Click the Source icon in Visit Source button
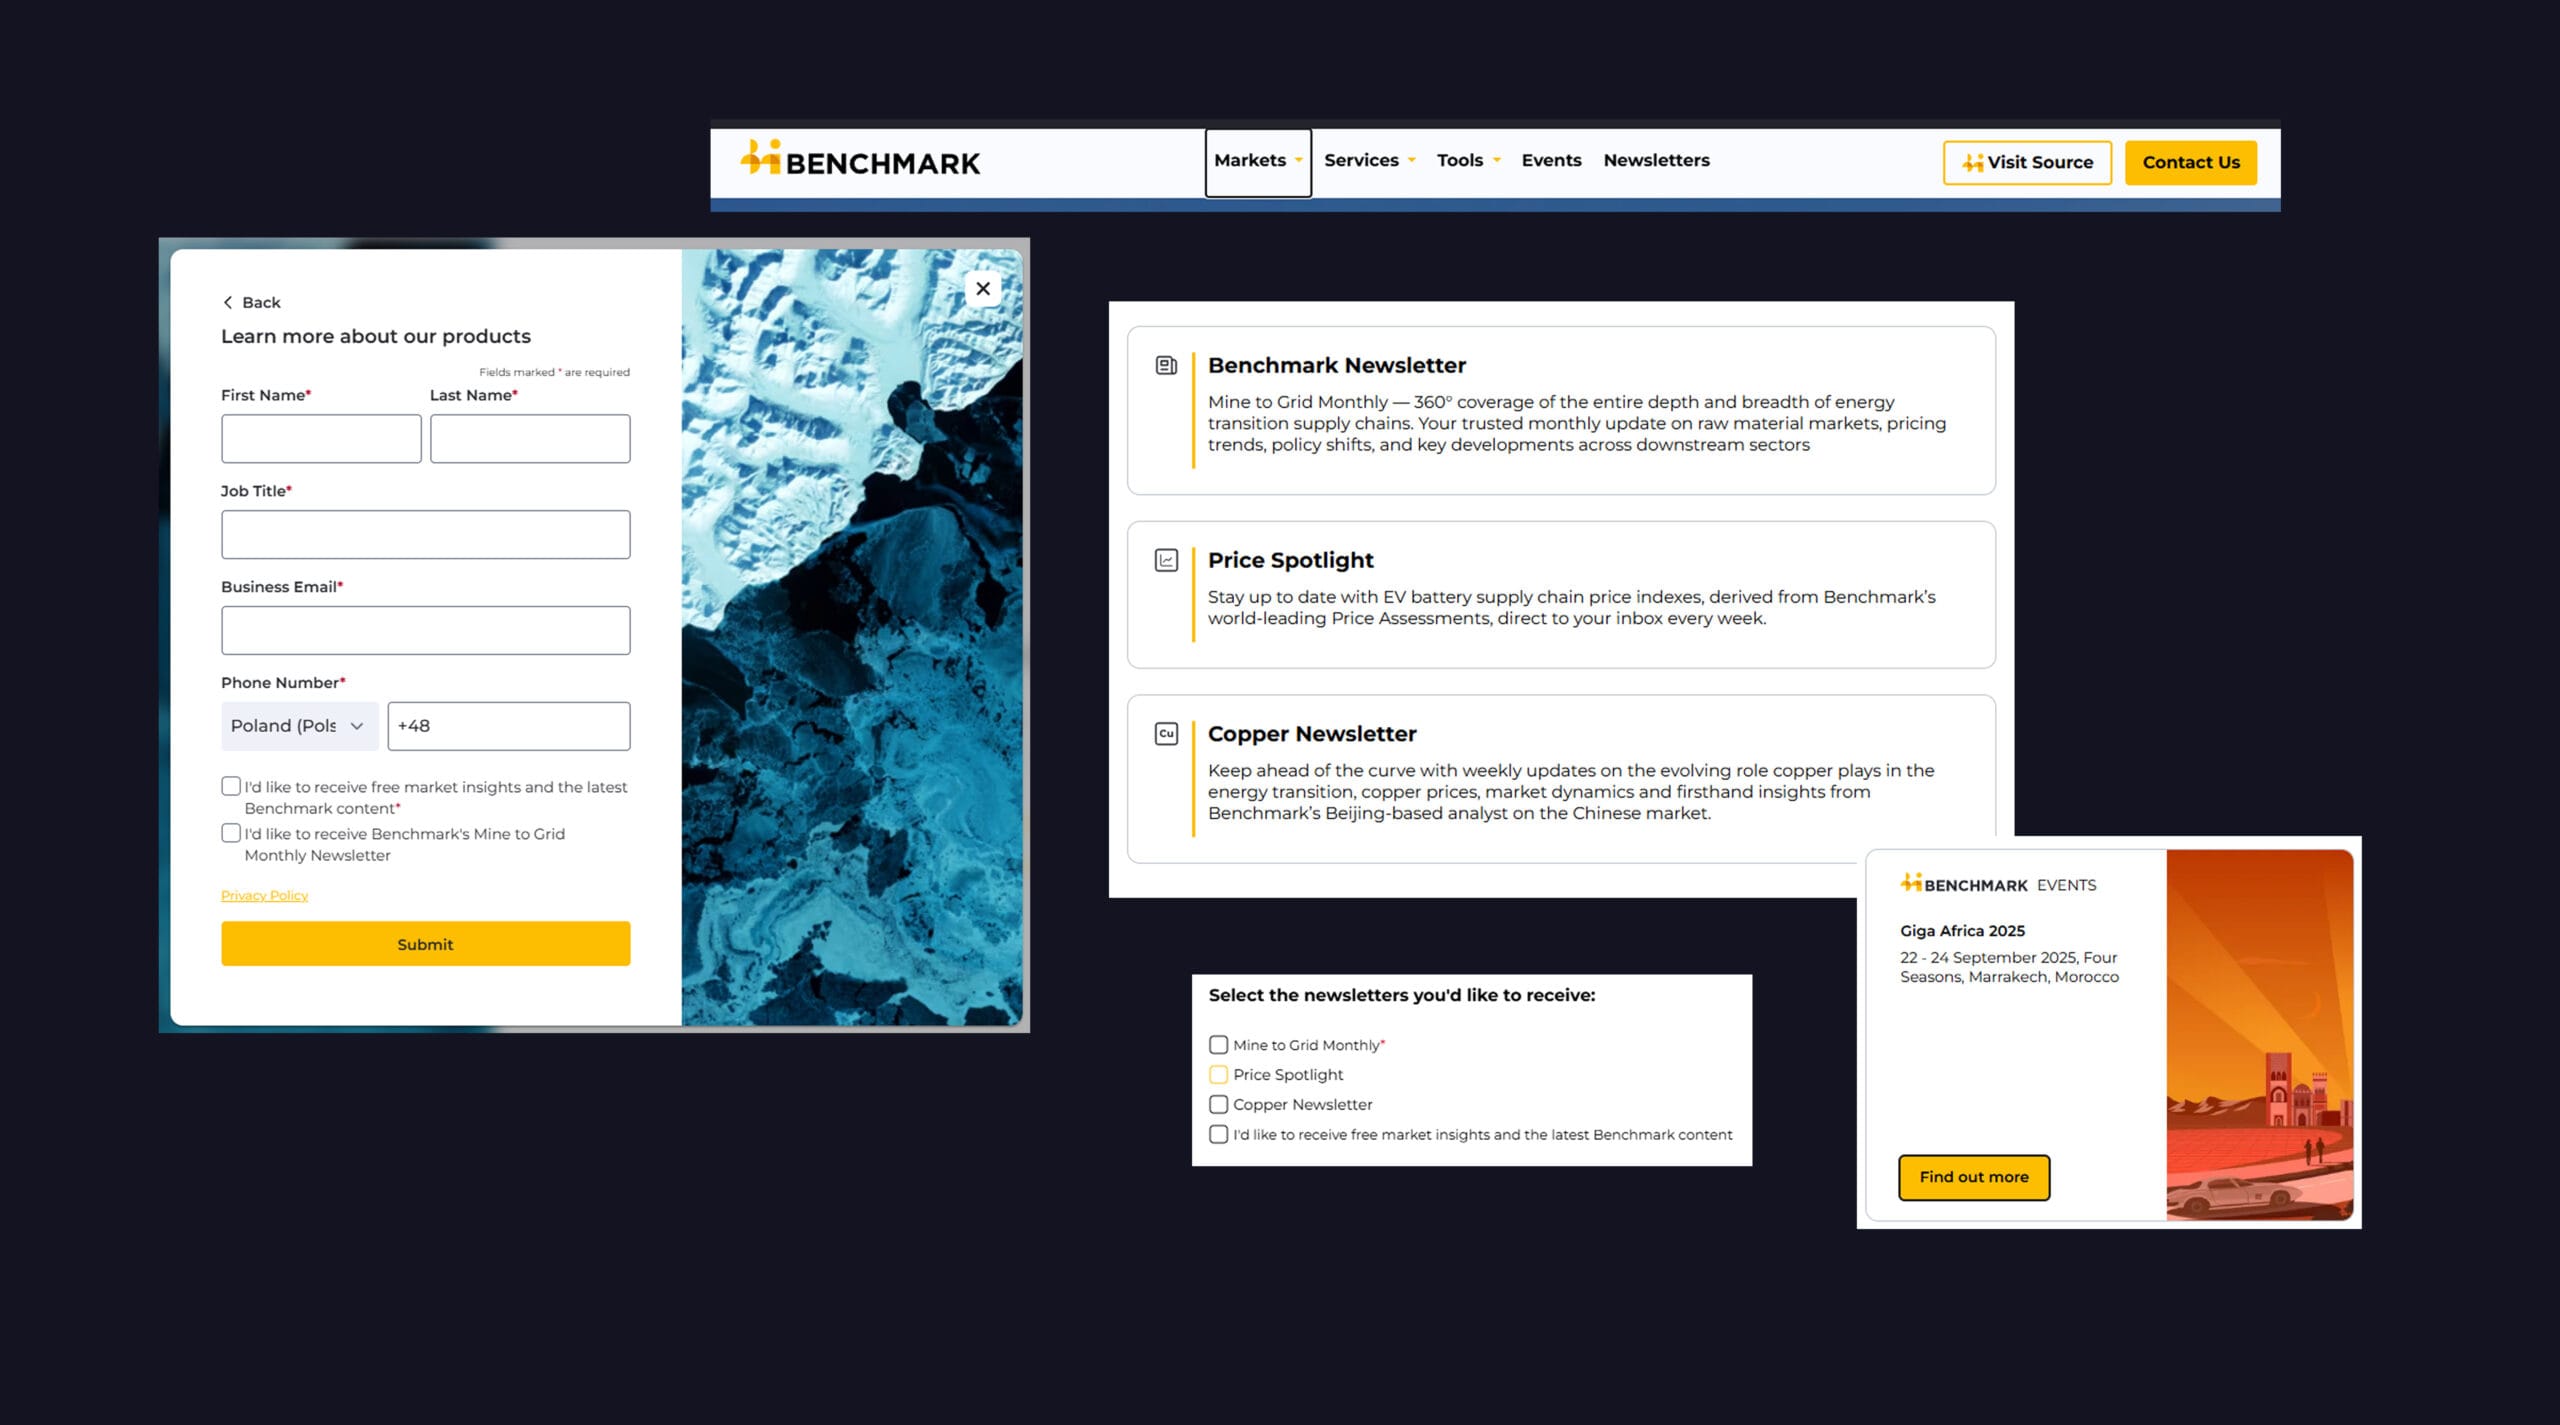This screenshot has width=2560, height=1425. click(x=1973, y=162)
